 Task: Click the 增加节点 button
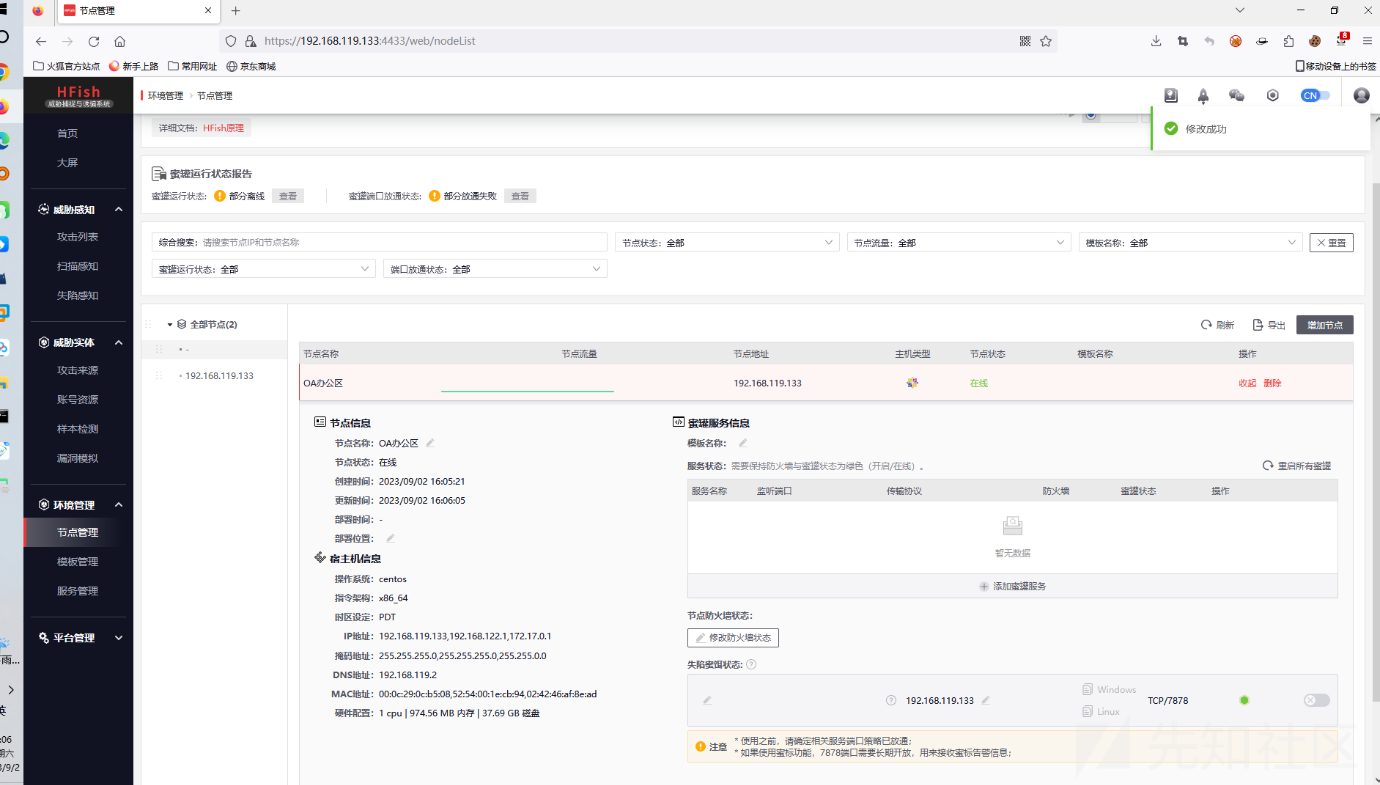pyautogui.click(x=1325, y=325)
